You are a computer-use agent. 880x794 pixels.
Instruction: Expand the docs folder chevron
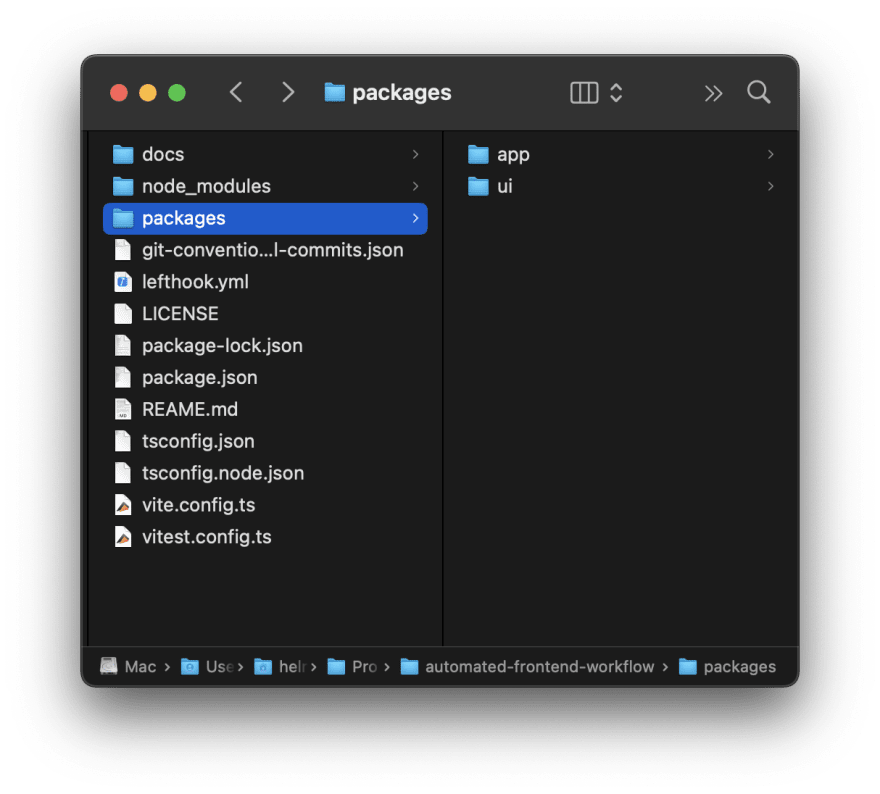415,154
